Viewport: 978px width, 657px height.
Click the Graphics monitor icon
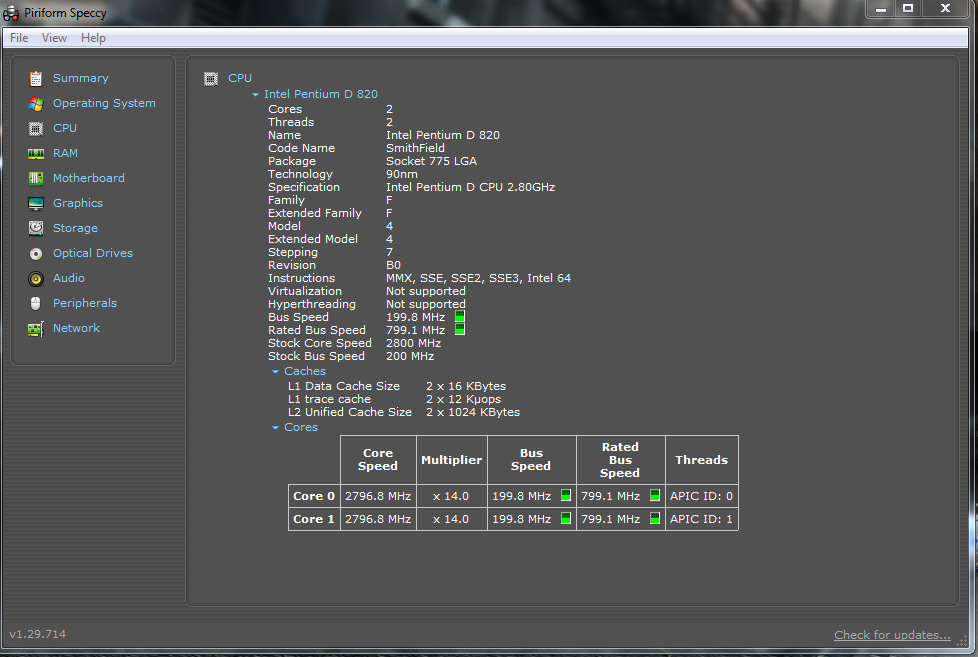36,203
